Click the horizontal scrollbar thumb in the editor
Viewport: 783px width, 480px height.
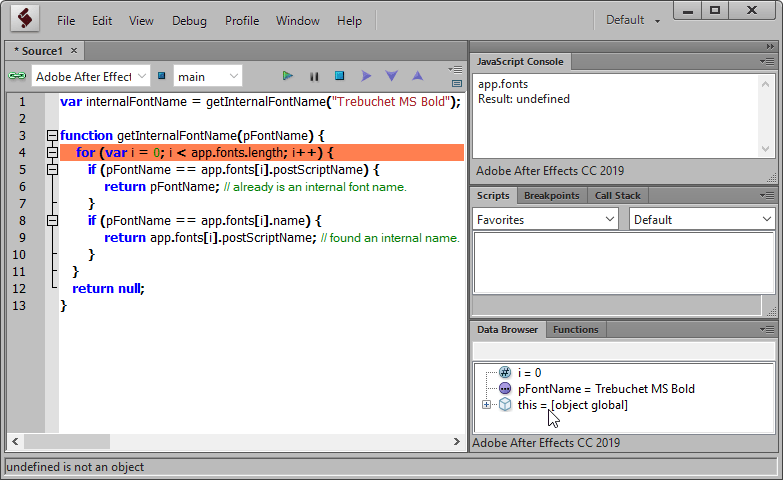coord(67,442)
